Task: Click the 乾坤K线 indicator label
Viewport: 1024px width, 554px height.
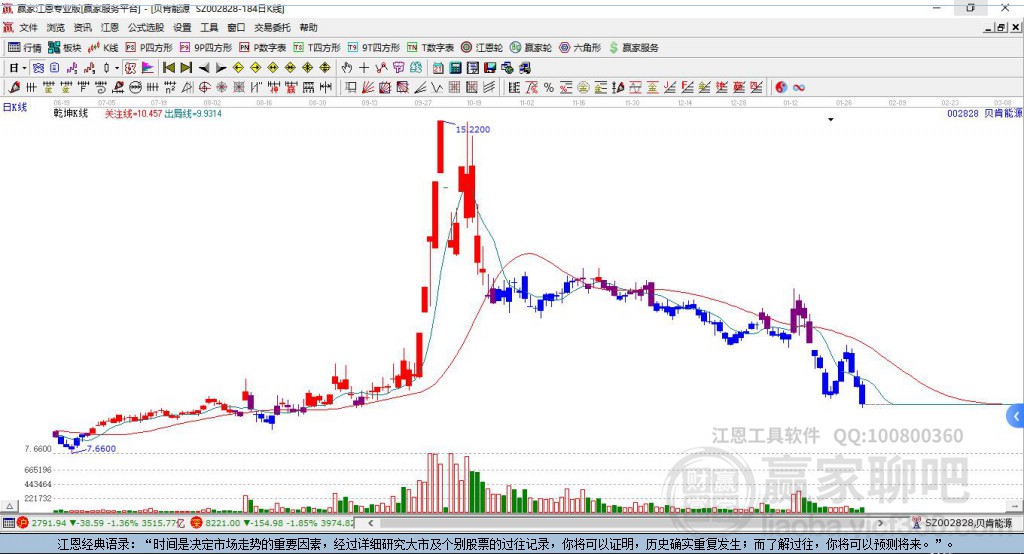Action: tap(71, 114)
